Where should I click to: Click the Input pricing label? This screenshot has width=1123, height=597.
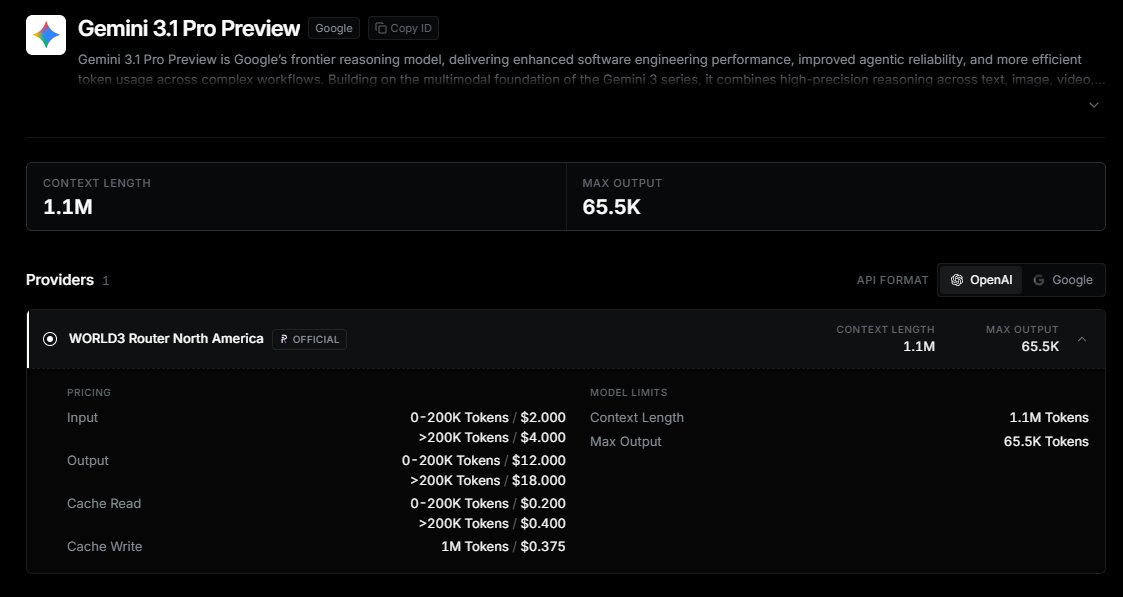pyautogui.click(x=82, y=417)
